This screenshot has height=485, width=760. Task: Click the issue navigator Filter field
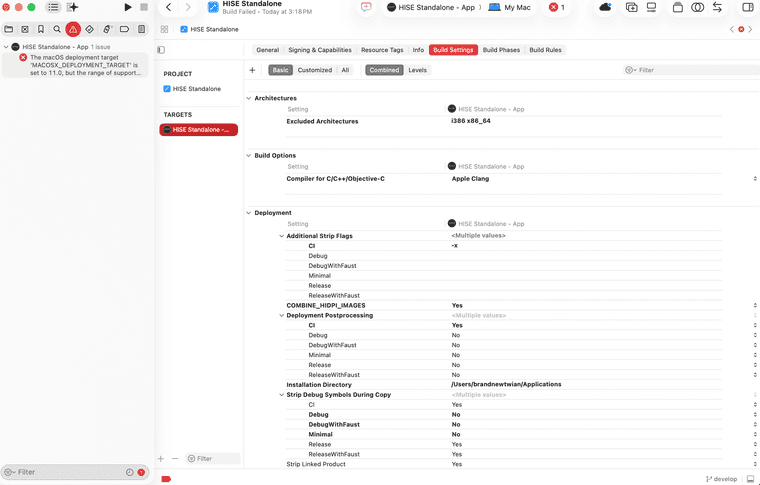point(75,472)
